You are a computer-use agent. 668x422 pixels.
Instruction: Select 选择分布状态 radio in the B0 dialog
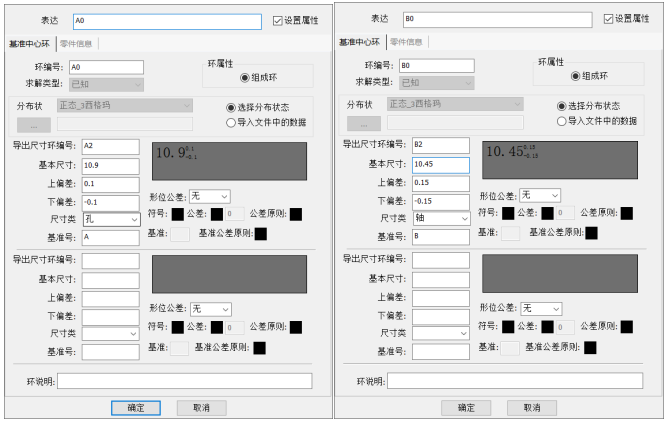pos(562,105)
